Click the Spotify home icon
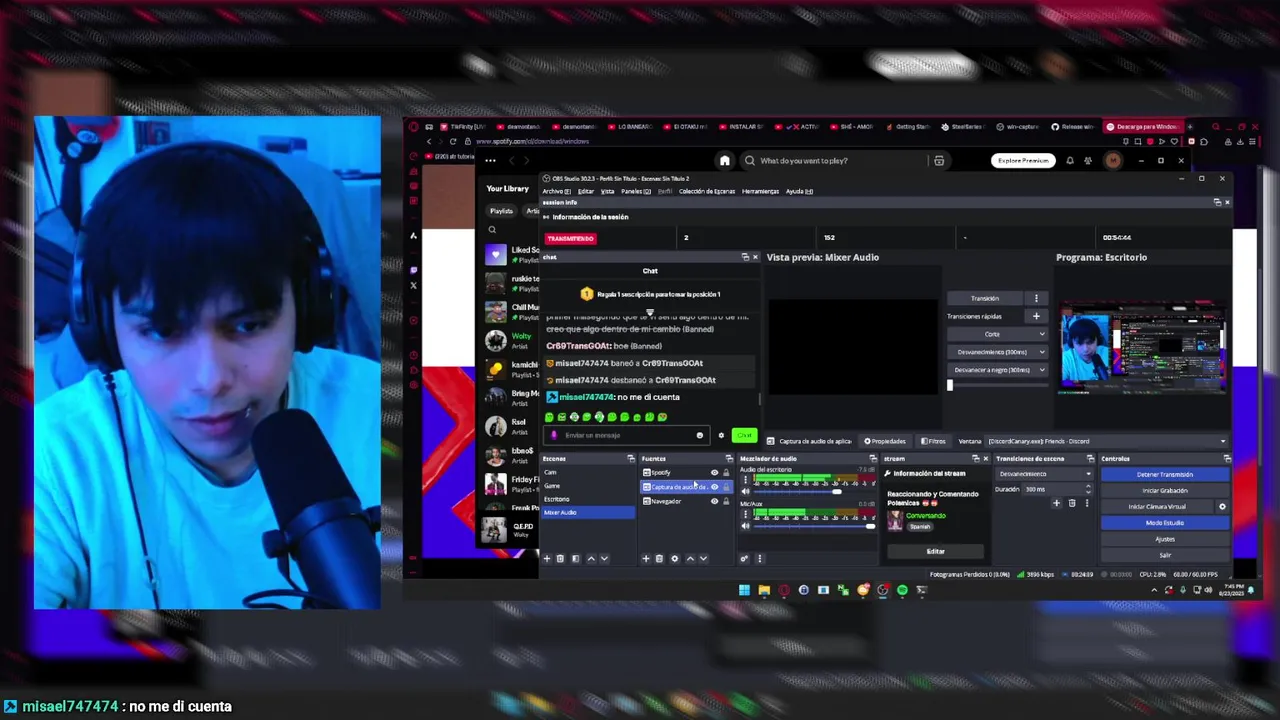The height and width of the screenshot is (720, 1280). coord(725,161)
